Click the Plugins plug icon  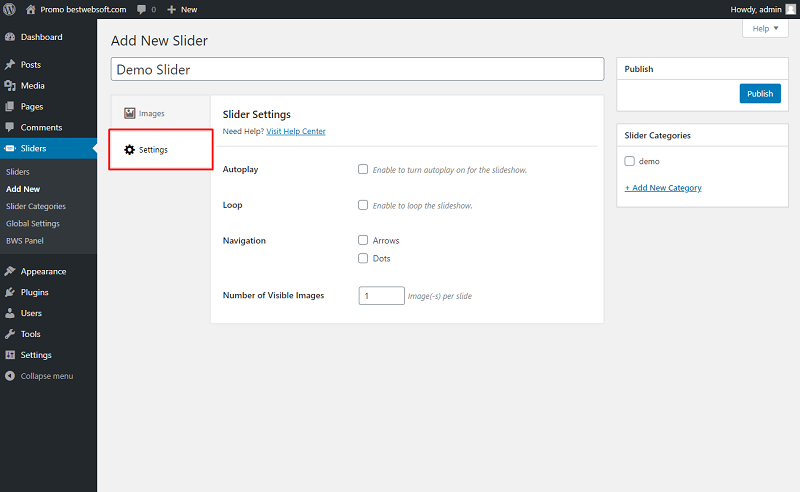10,292
